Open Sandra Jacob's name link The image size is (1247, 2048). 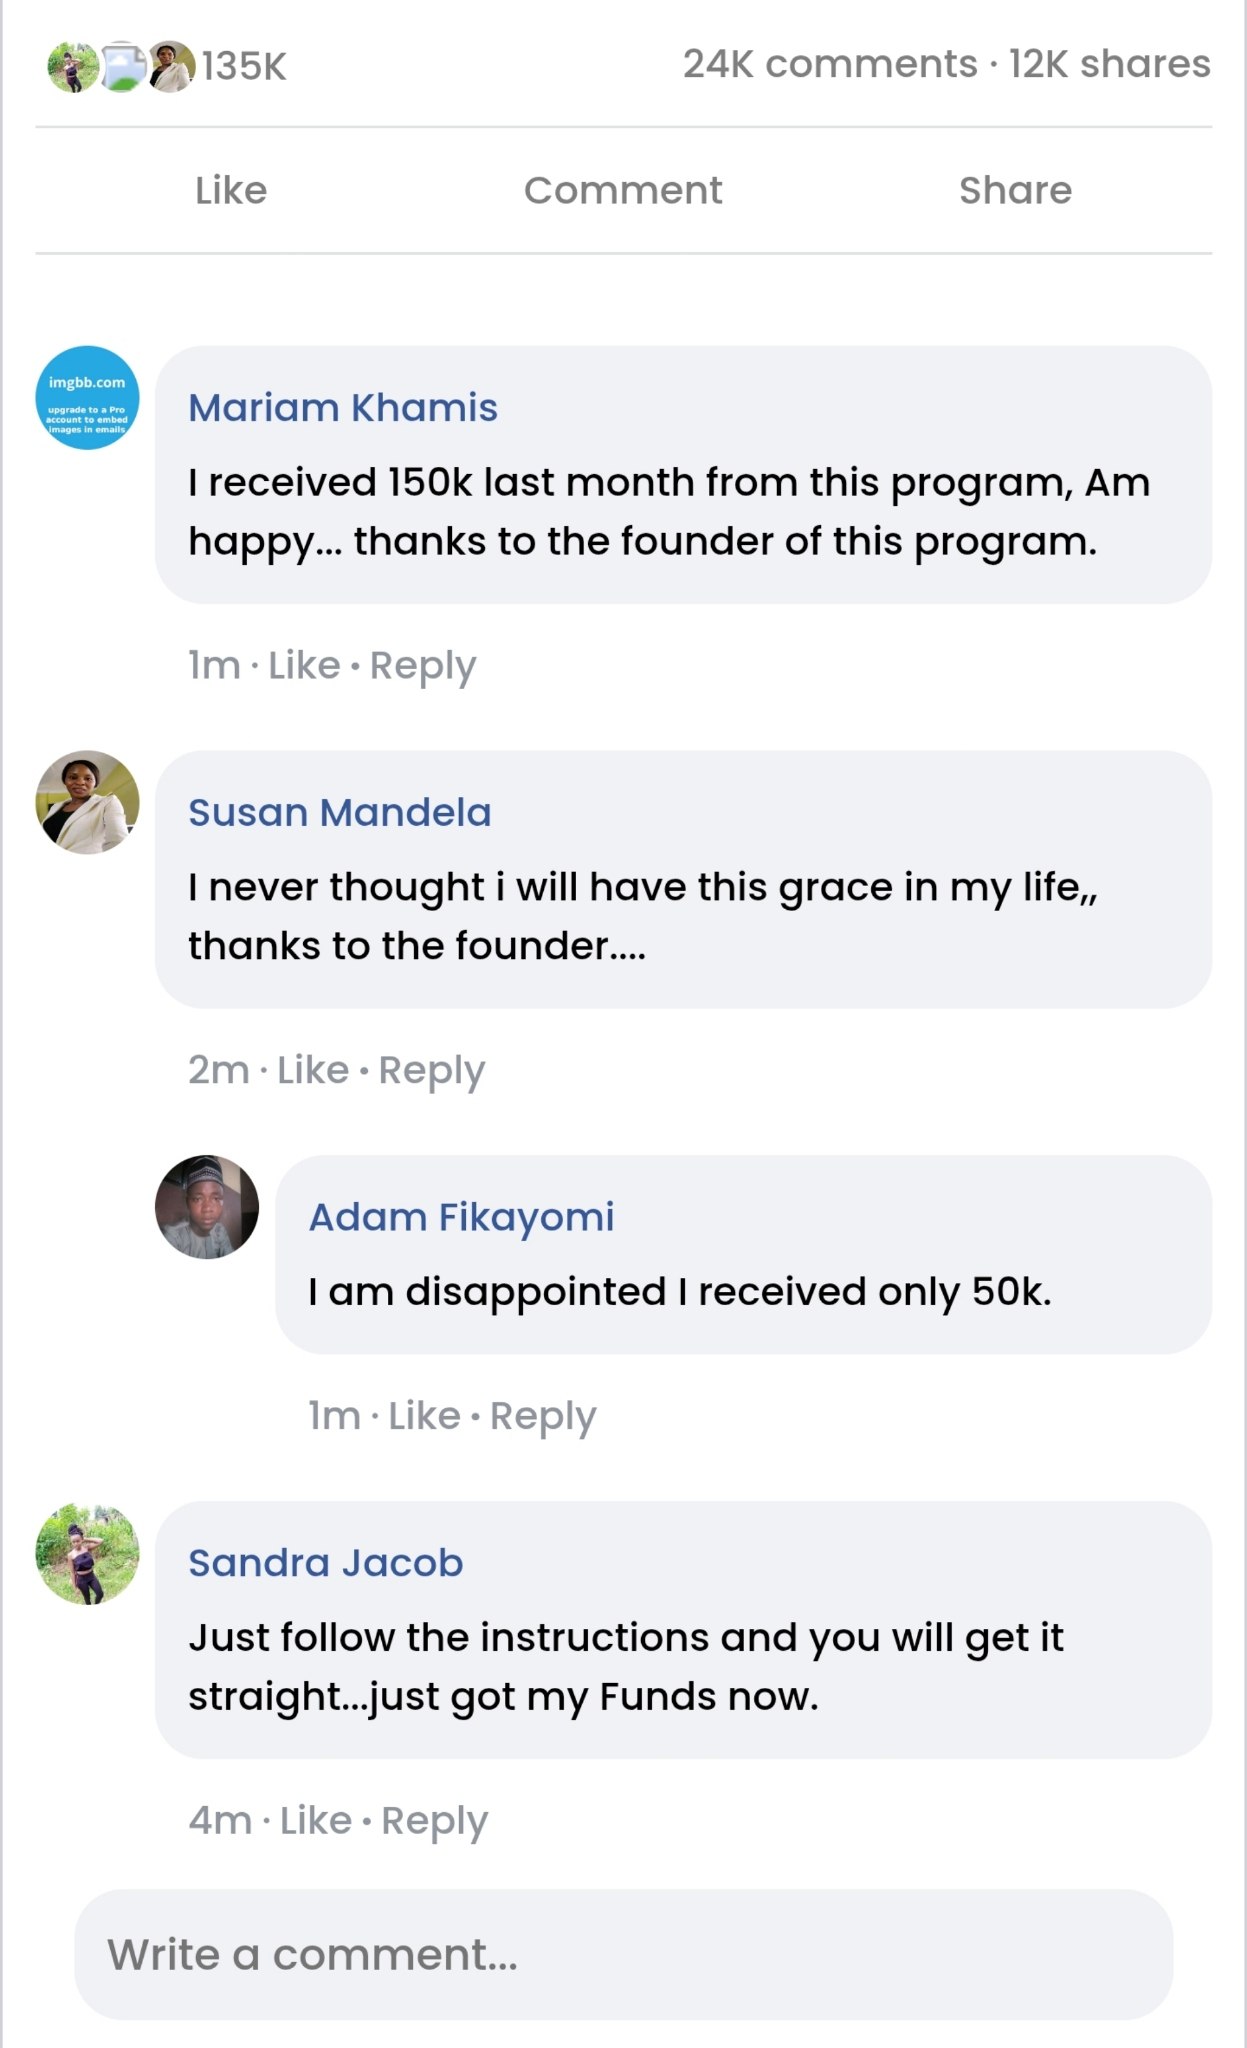(x=326, y=1563)
